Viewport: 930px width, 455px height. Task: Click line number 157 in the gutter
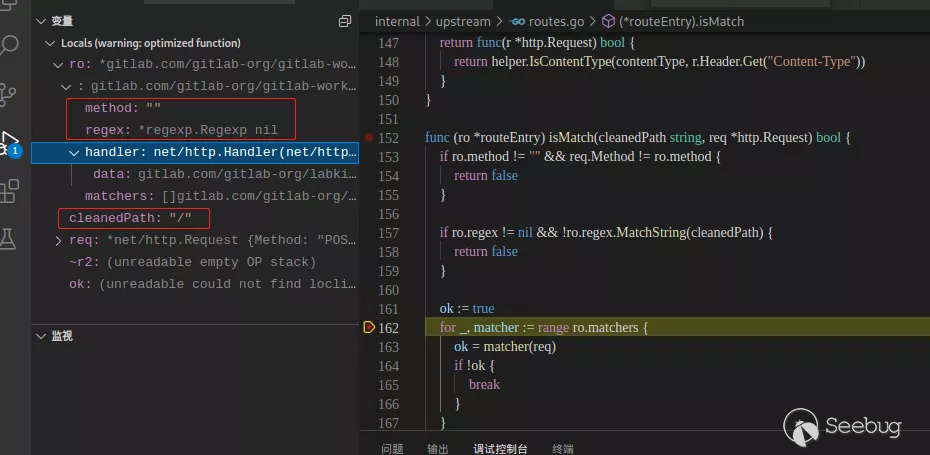(x=388, y=233)
